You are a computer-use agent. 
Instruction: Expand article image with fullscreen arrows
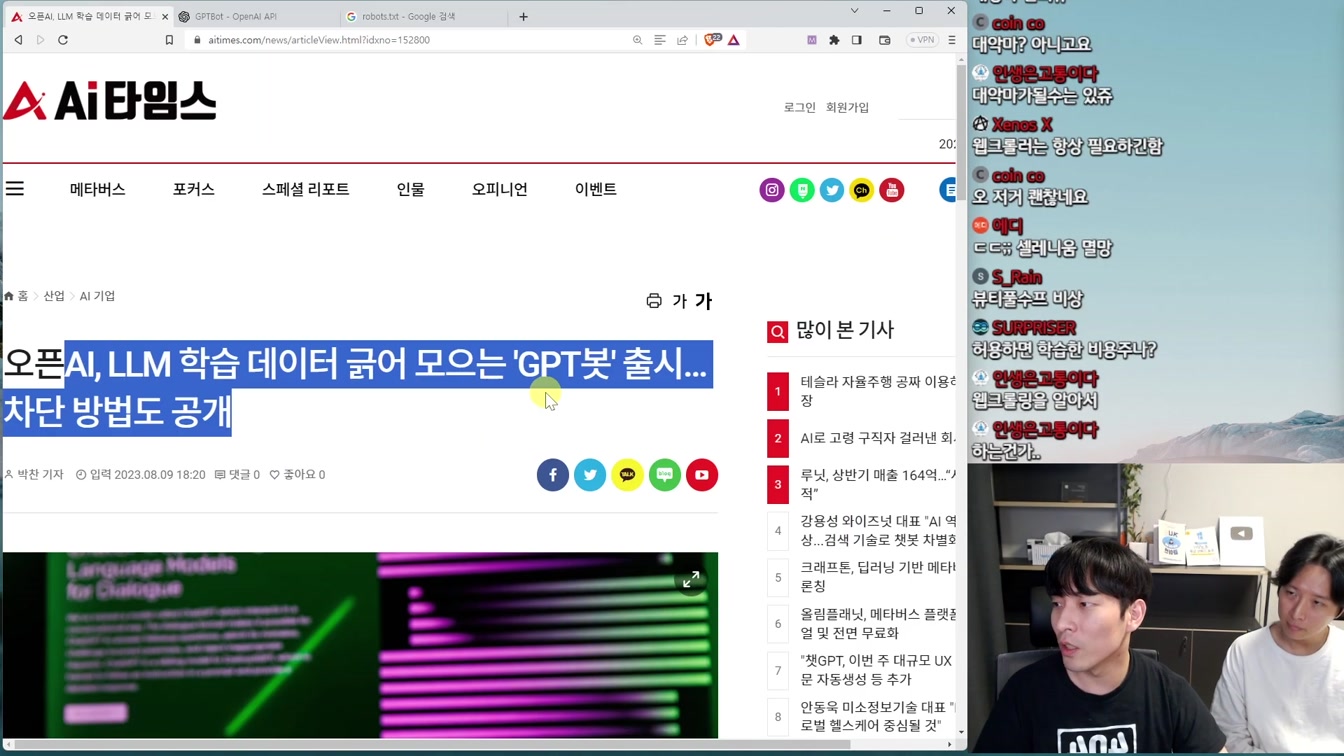pos(691,580)
